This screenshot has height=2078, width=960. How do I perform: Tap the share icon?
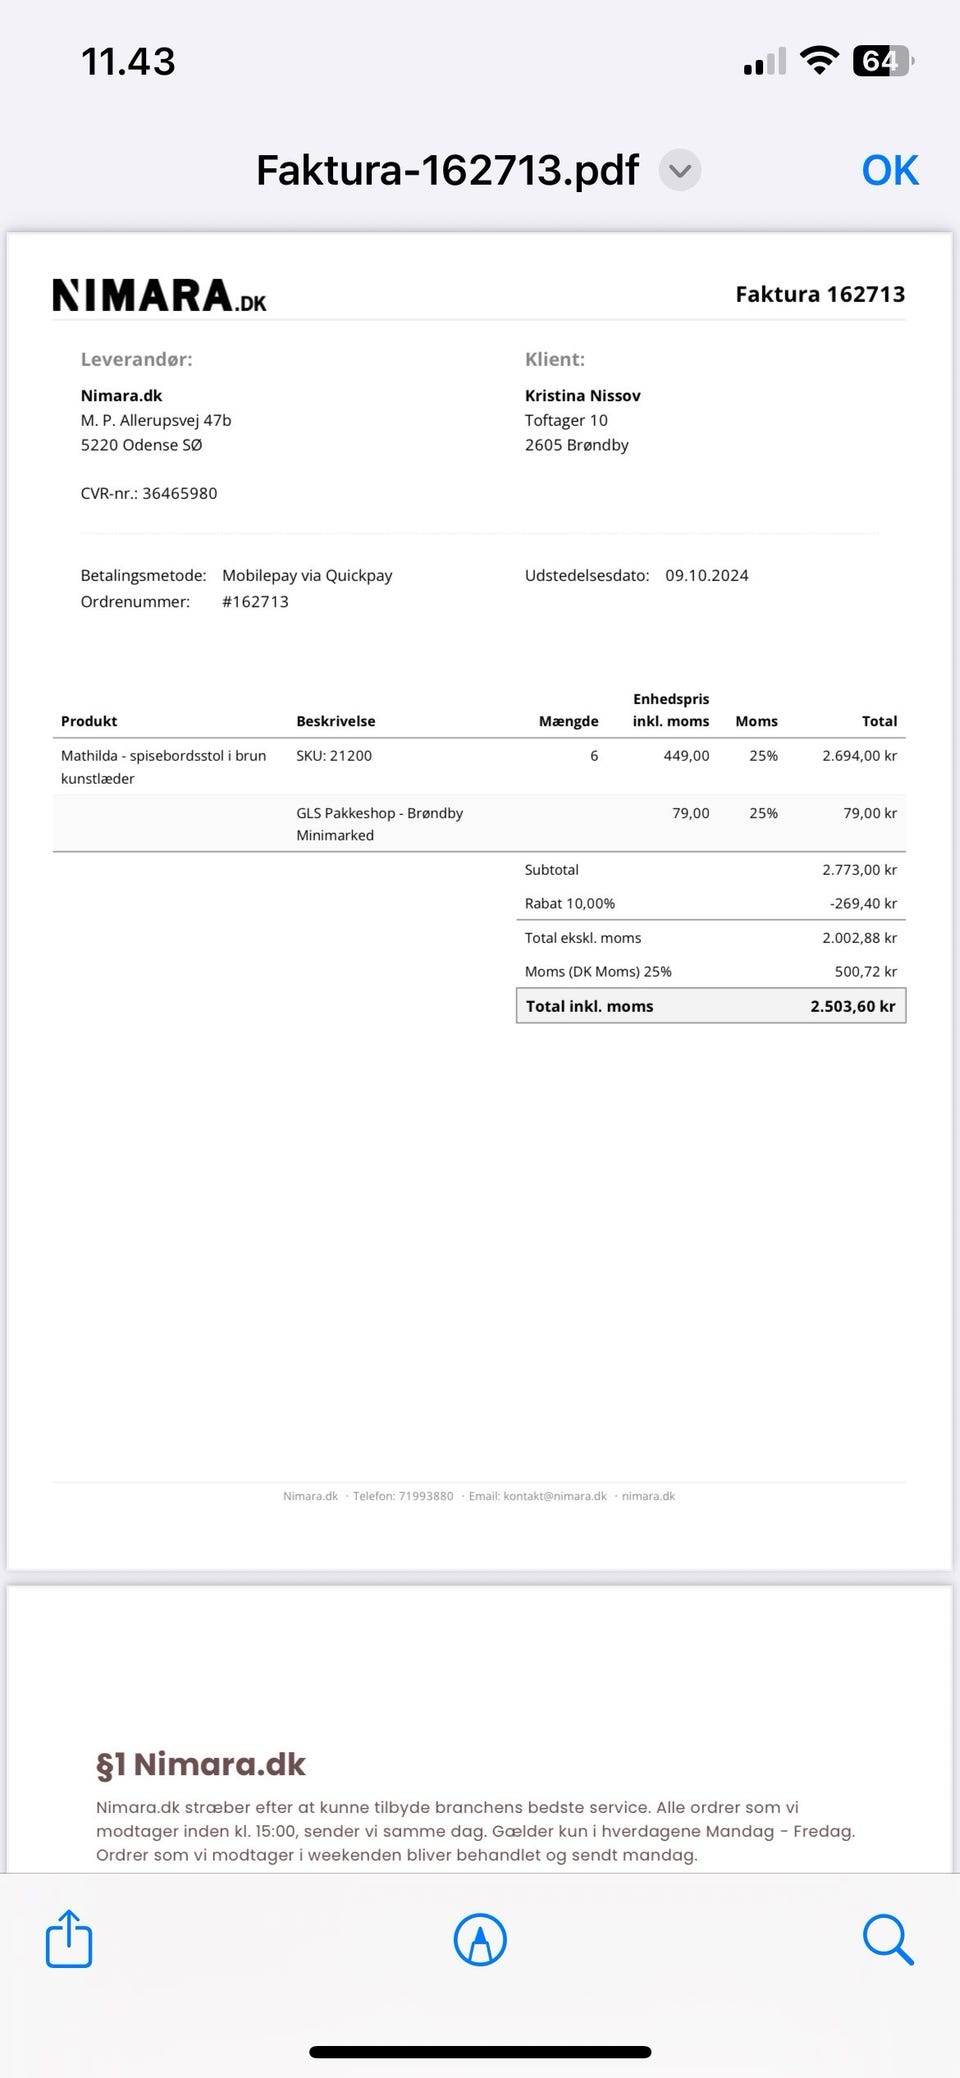point(69,1939)
